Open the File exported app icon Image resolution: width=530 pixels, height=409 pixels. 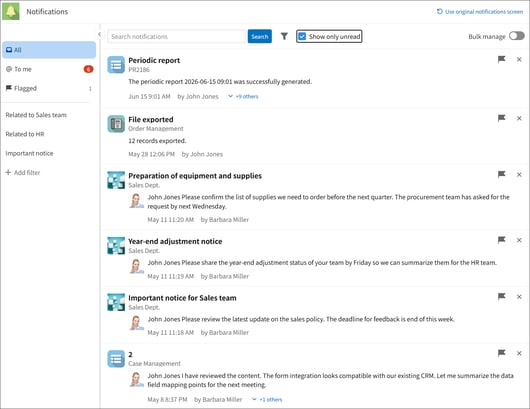click(116, 124)
